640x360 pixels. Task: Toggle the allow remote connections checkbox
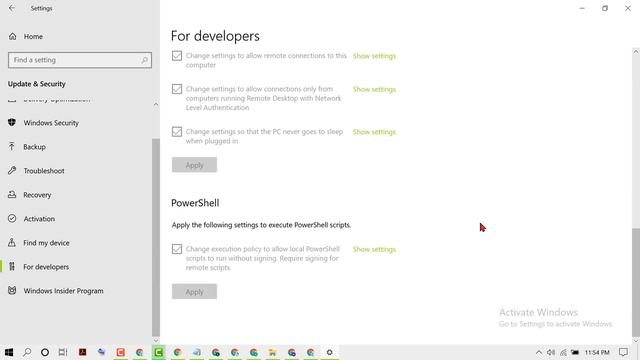[177, 56]
